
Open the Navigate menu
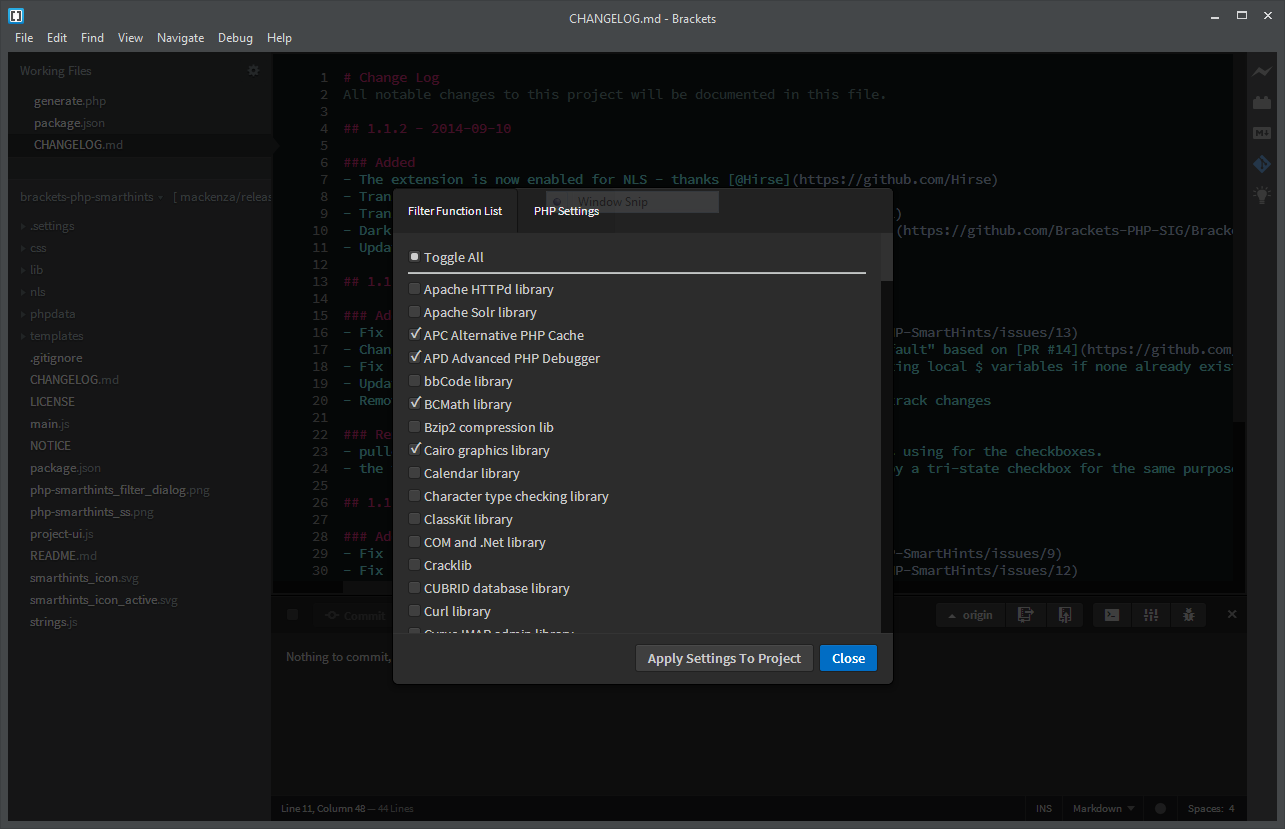(180, 38)
